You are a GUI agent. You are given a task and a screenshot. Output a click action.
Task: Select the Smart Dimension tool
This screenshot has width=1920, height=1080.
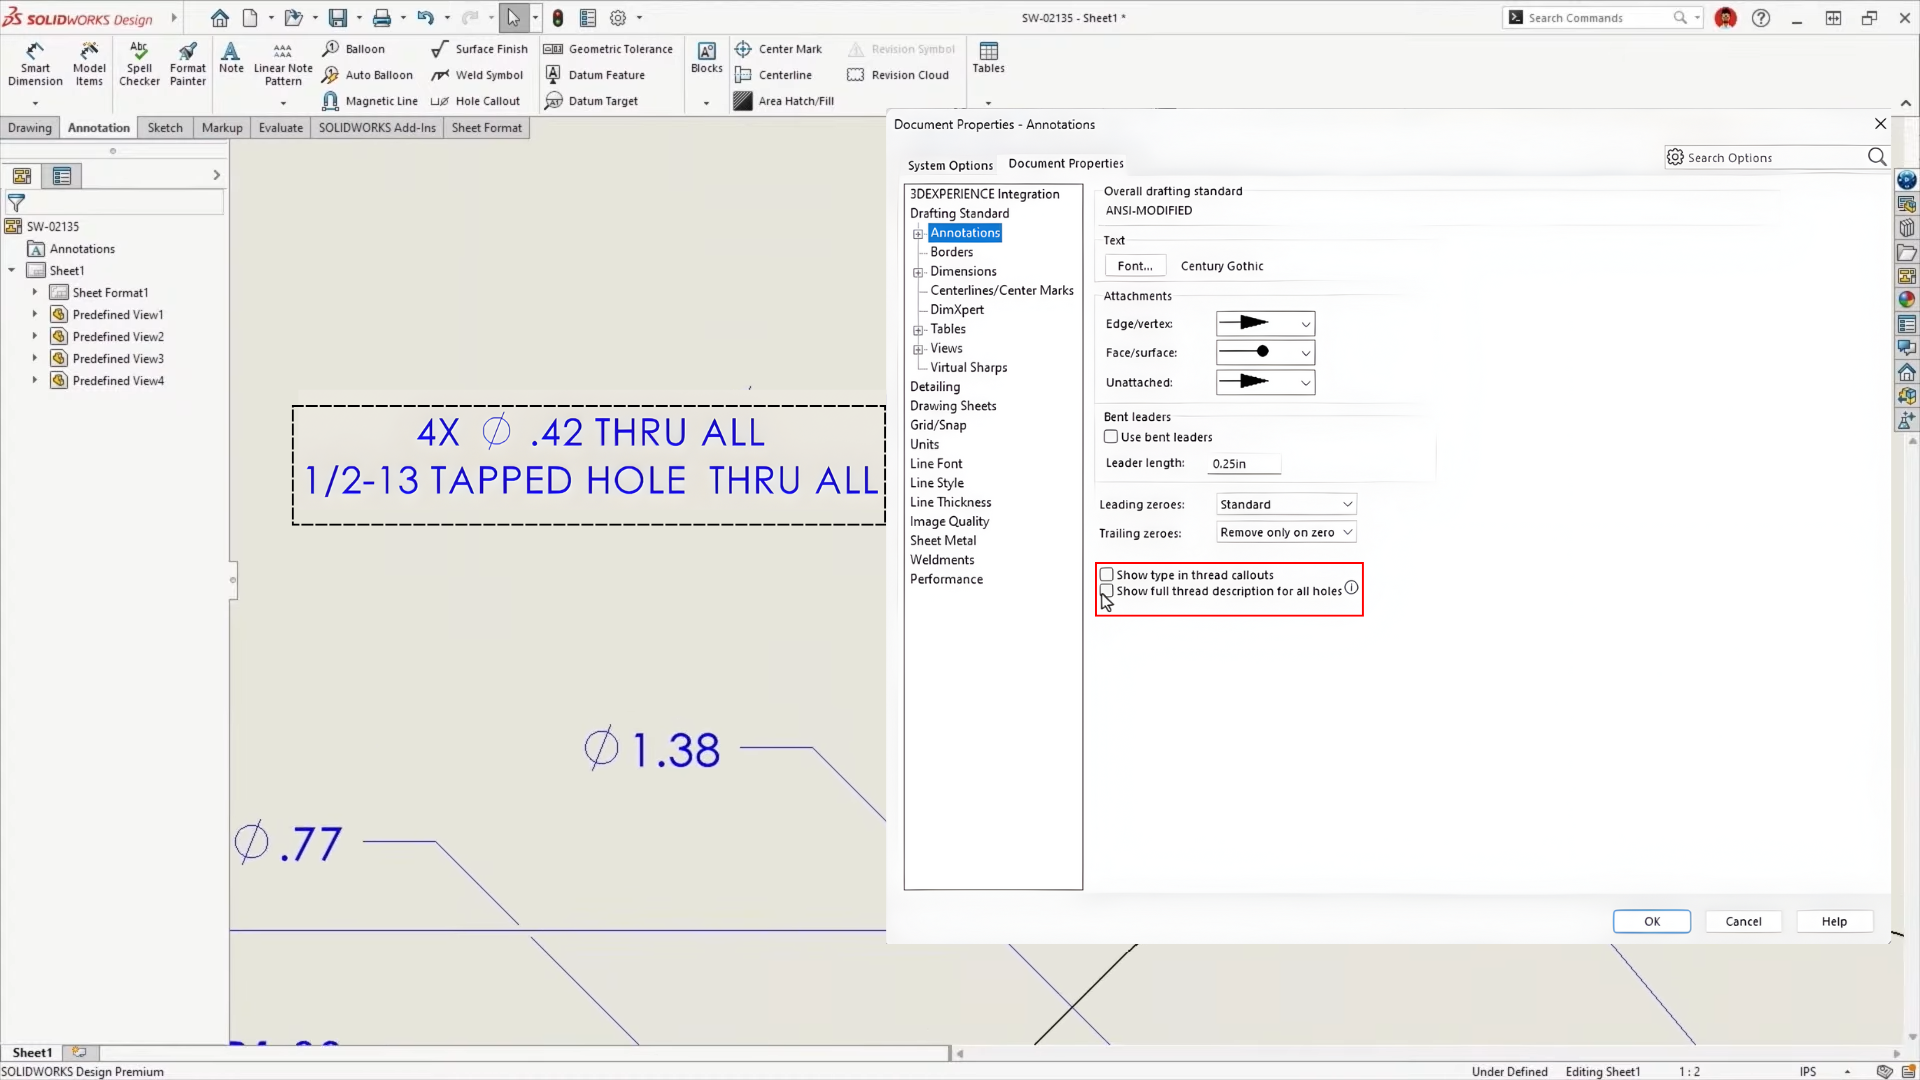(35, 64)
